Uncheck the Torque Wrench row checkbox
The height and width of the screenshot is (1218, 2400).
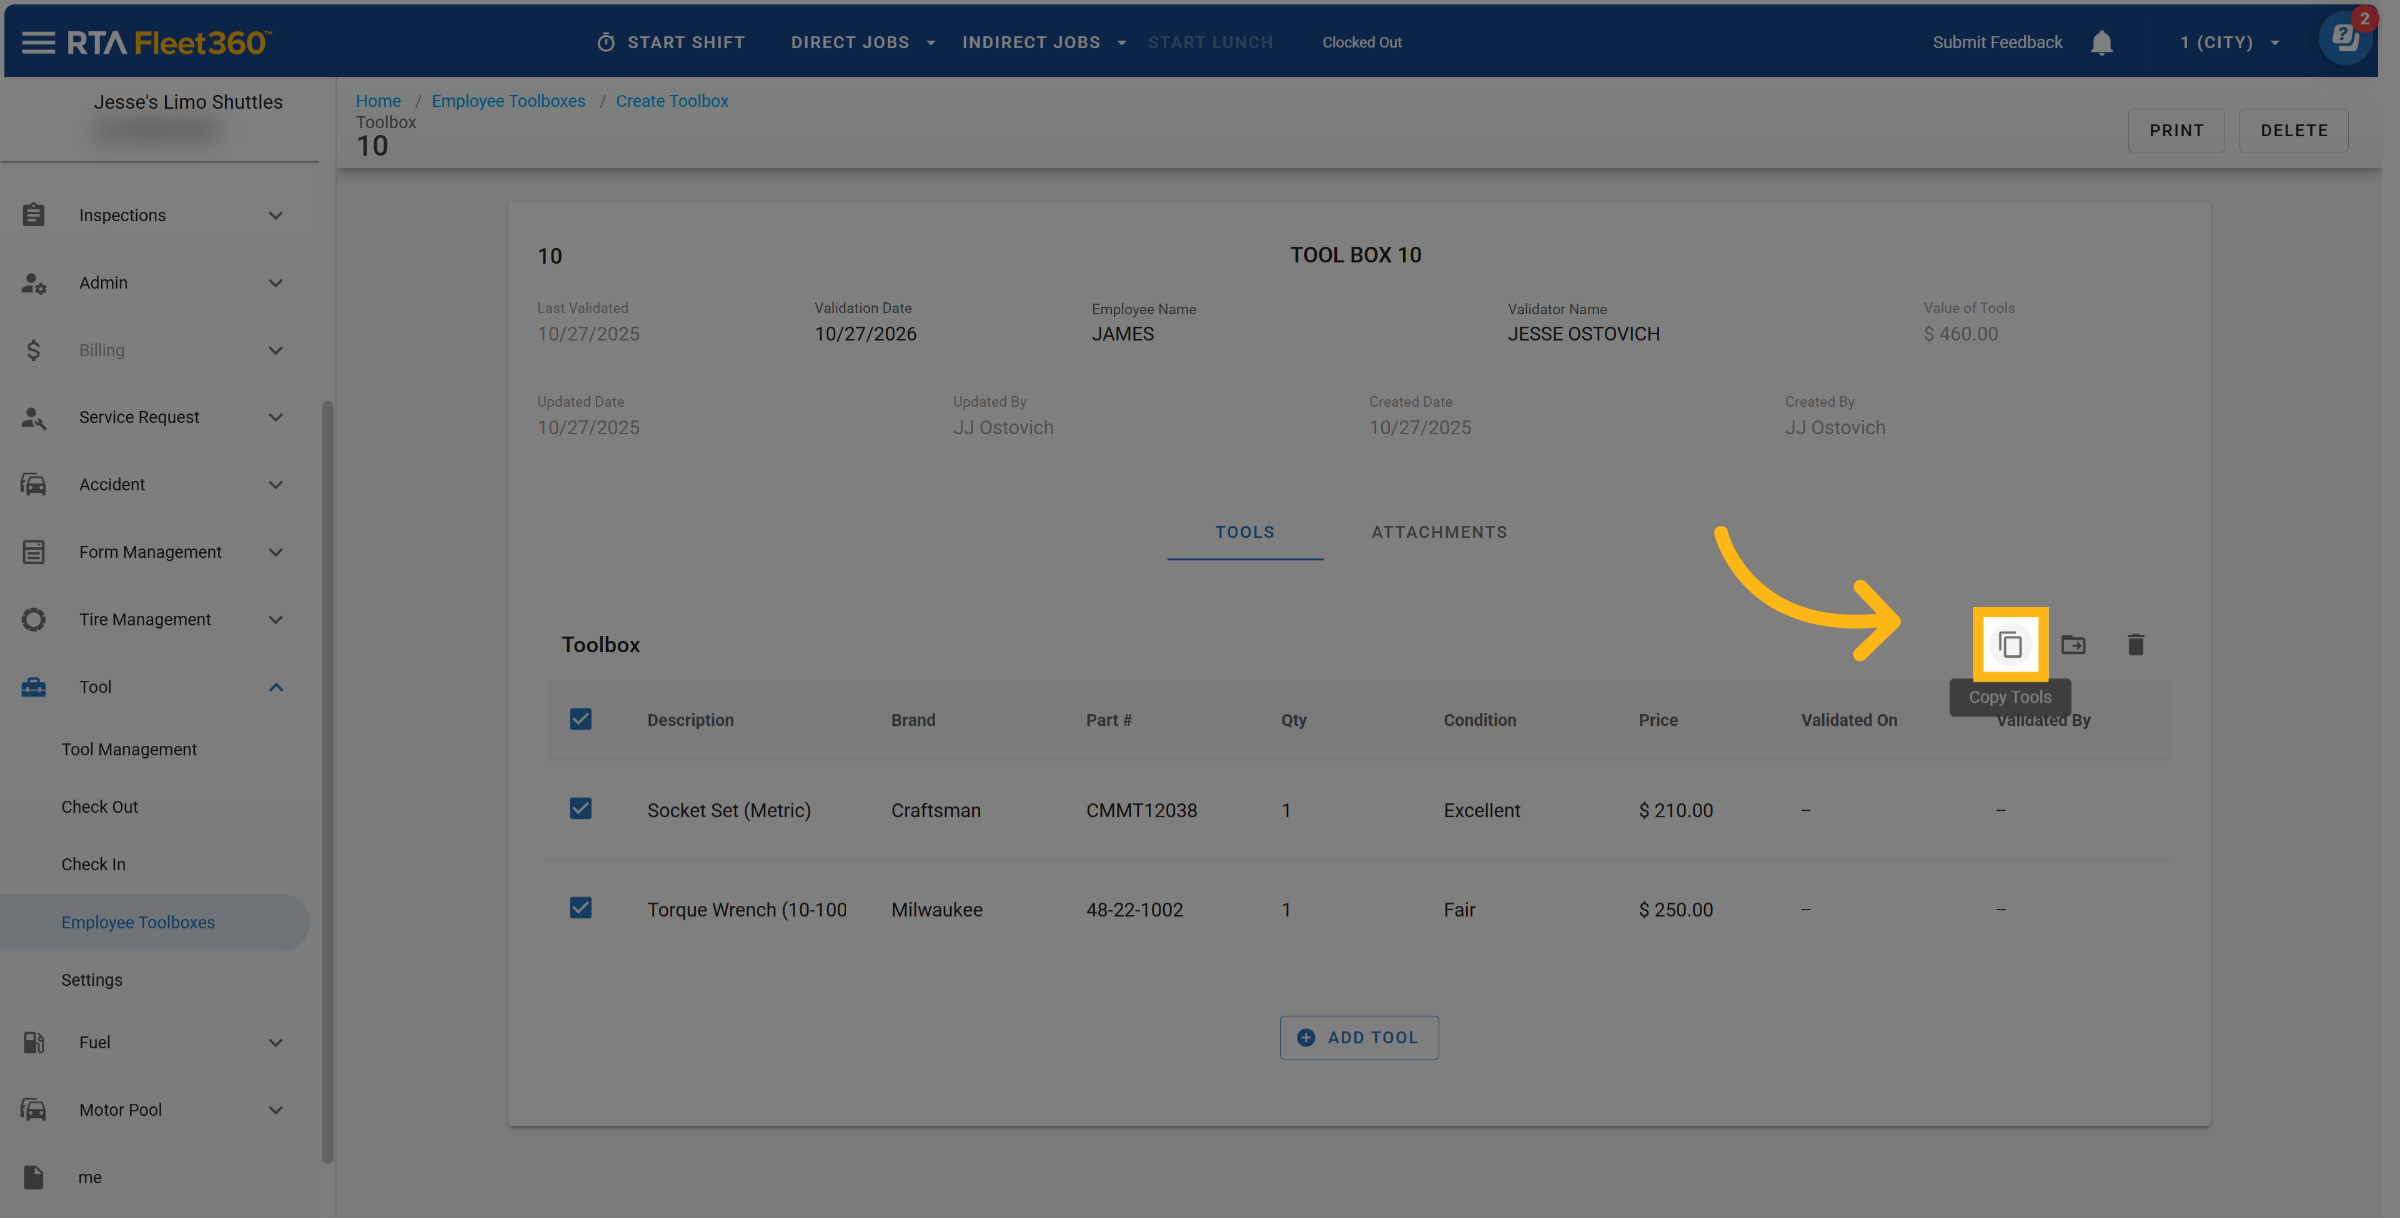click(x=580, y=908)
